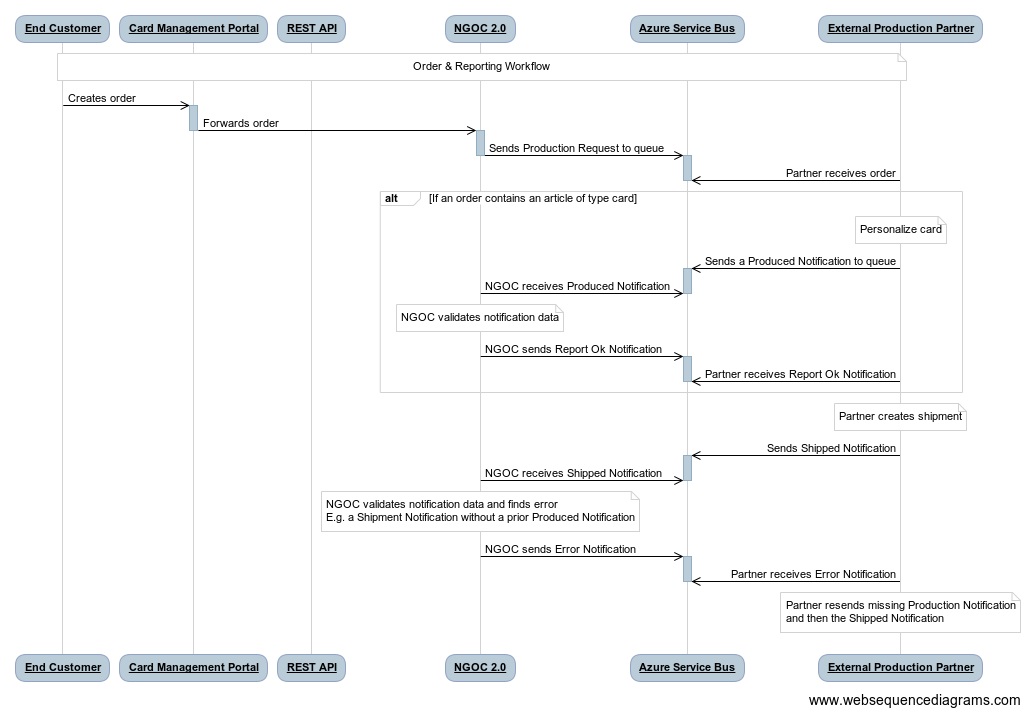This screenshot has width=1030, height=715.
Task: Select the Azure Service Bus participant box
Action: point(687,28)
